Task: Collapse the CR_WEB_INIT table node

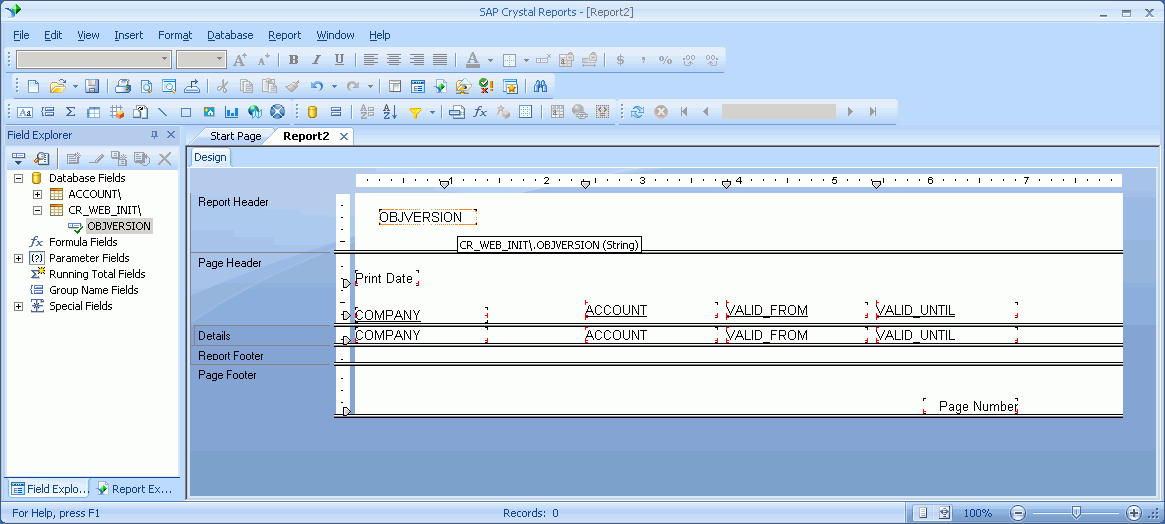Action: [37, 210]
